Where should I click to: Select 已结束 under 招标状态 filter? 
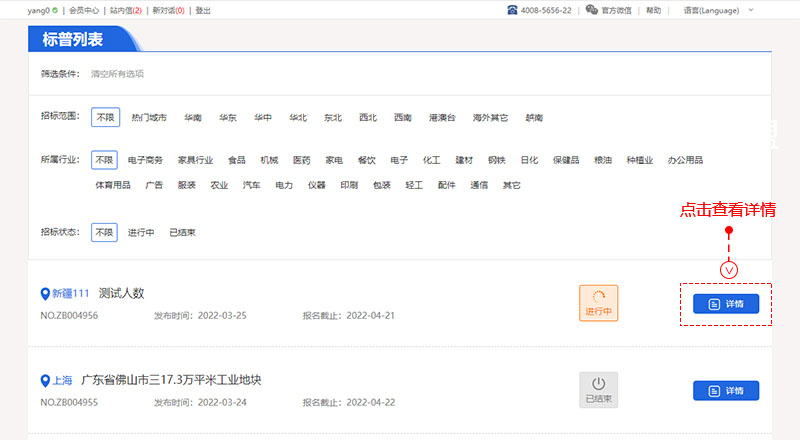[182, 232]
